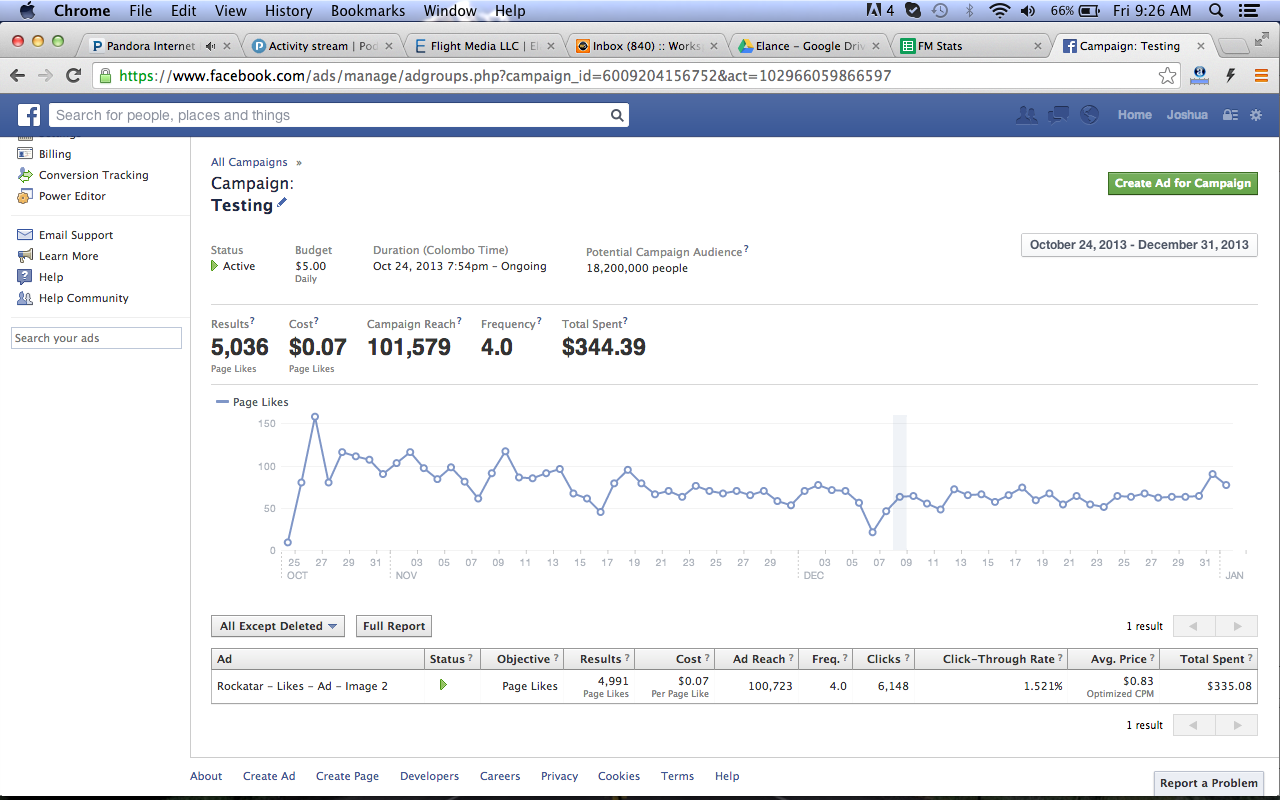Click the Full Report button

(394, 626)
